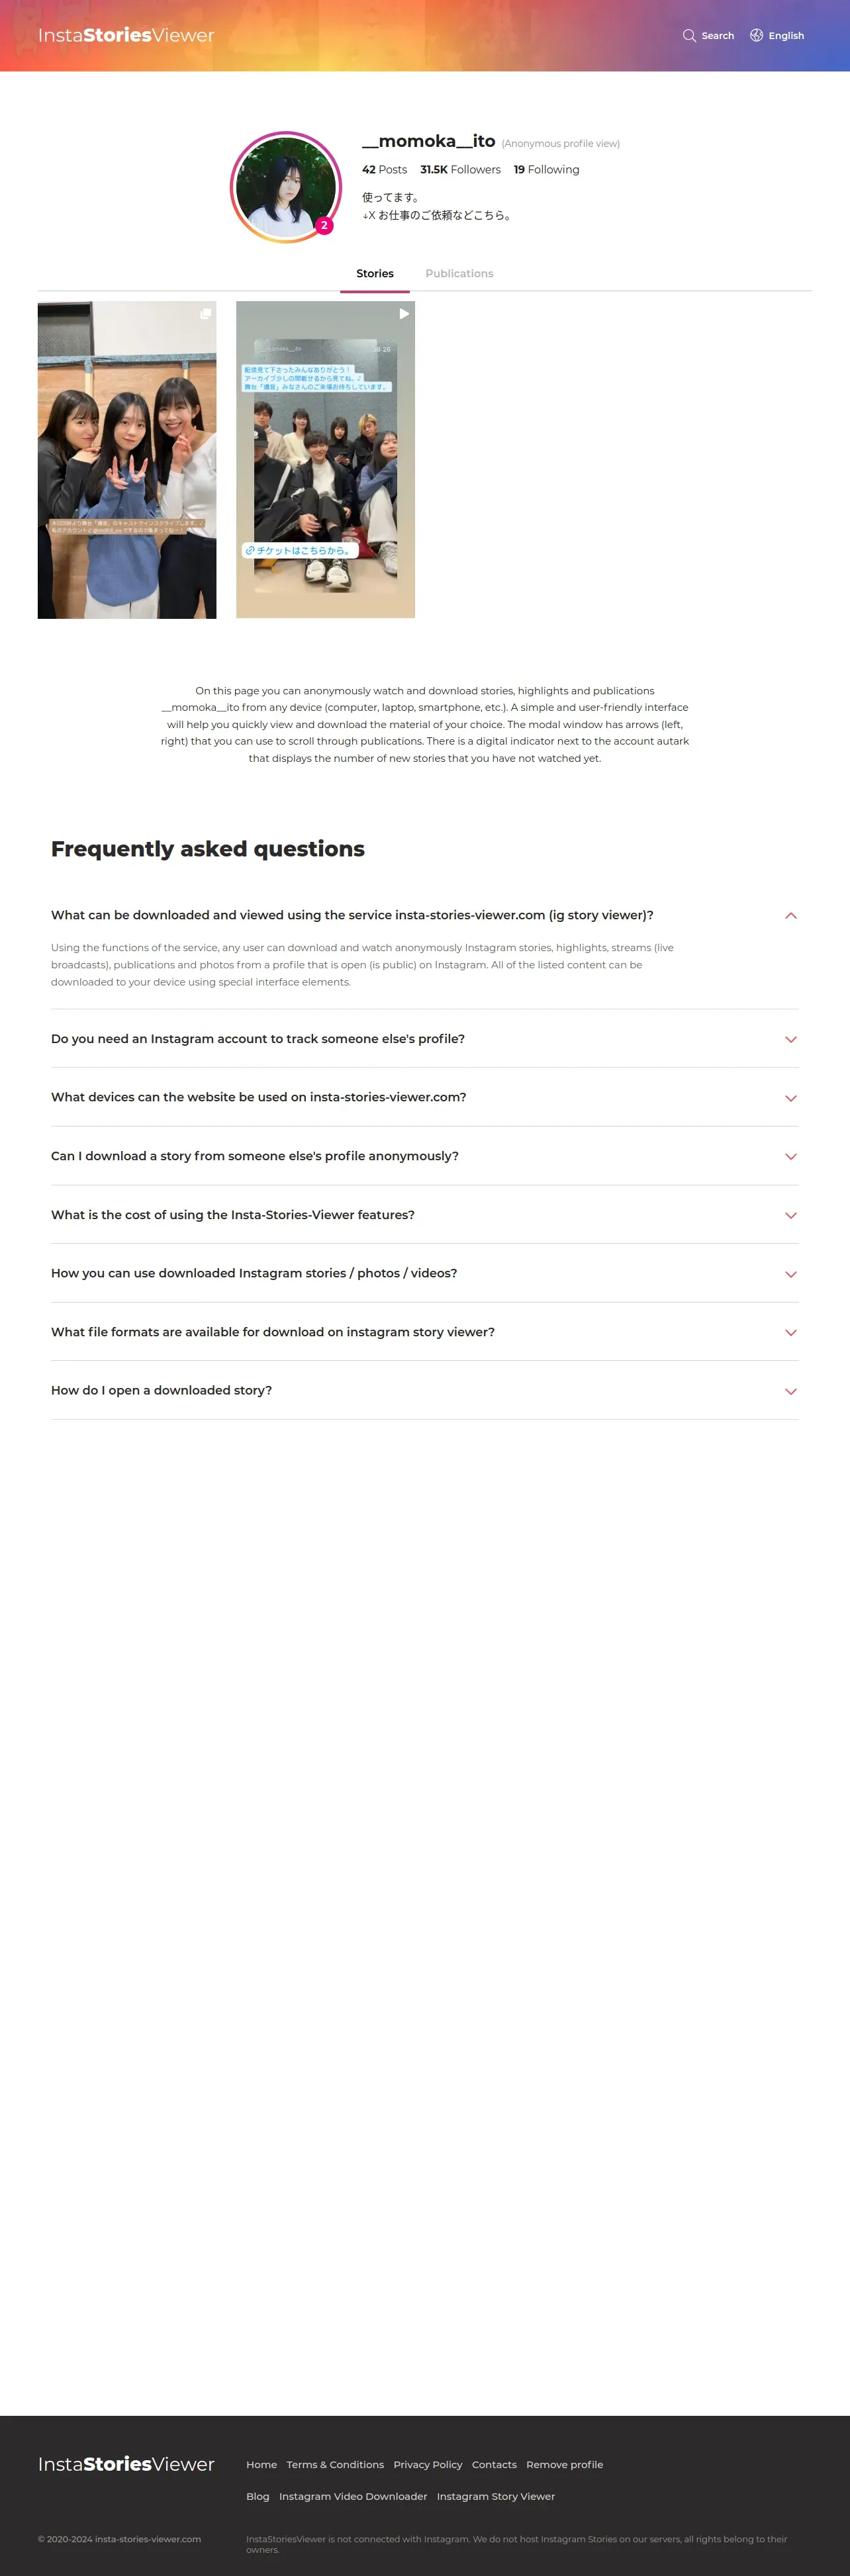Expand "Do you need an Instagram account" question
Image resolution: width=850 pixels, height=2576 pixels.
pyautogui.click(x=790, y=1039)
